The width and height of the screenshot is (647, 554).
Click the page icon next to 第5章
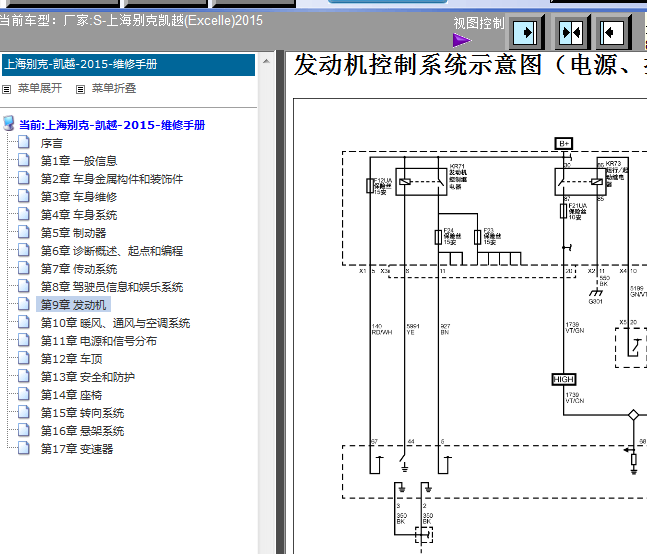click(x=24, y=231)
